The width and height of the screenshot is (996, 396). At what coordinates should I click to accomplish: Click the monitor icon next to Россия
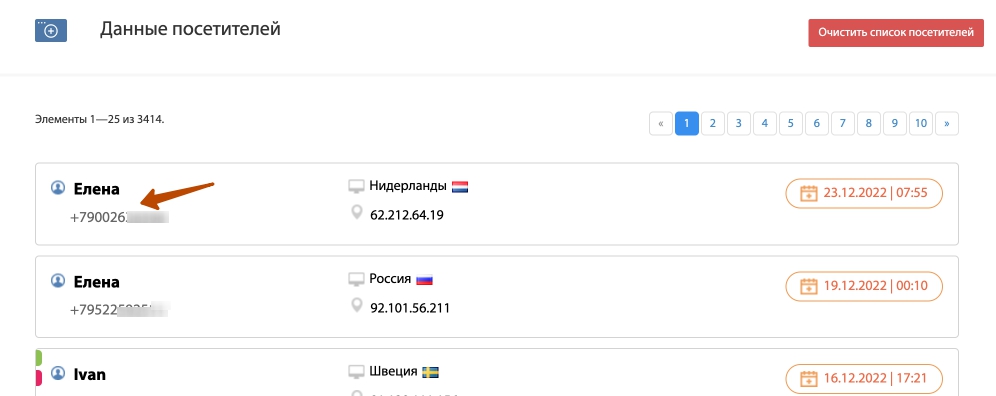click(x=356, y=279)
